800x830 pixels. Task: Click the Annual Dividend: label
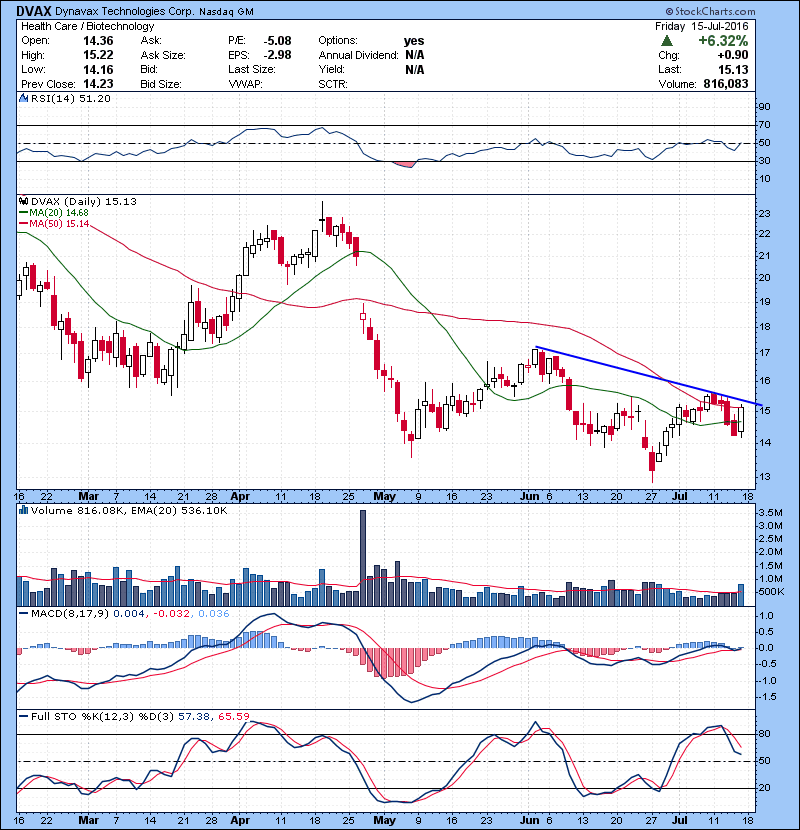[358, 55]
